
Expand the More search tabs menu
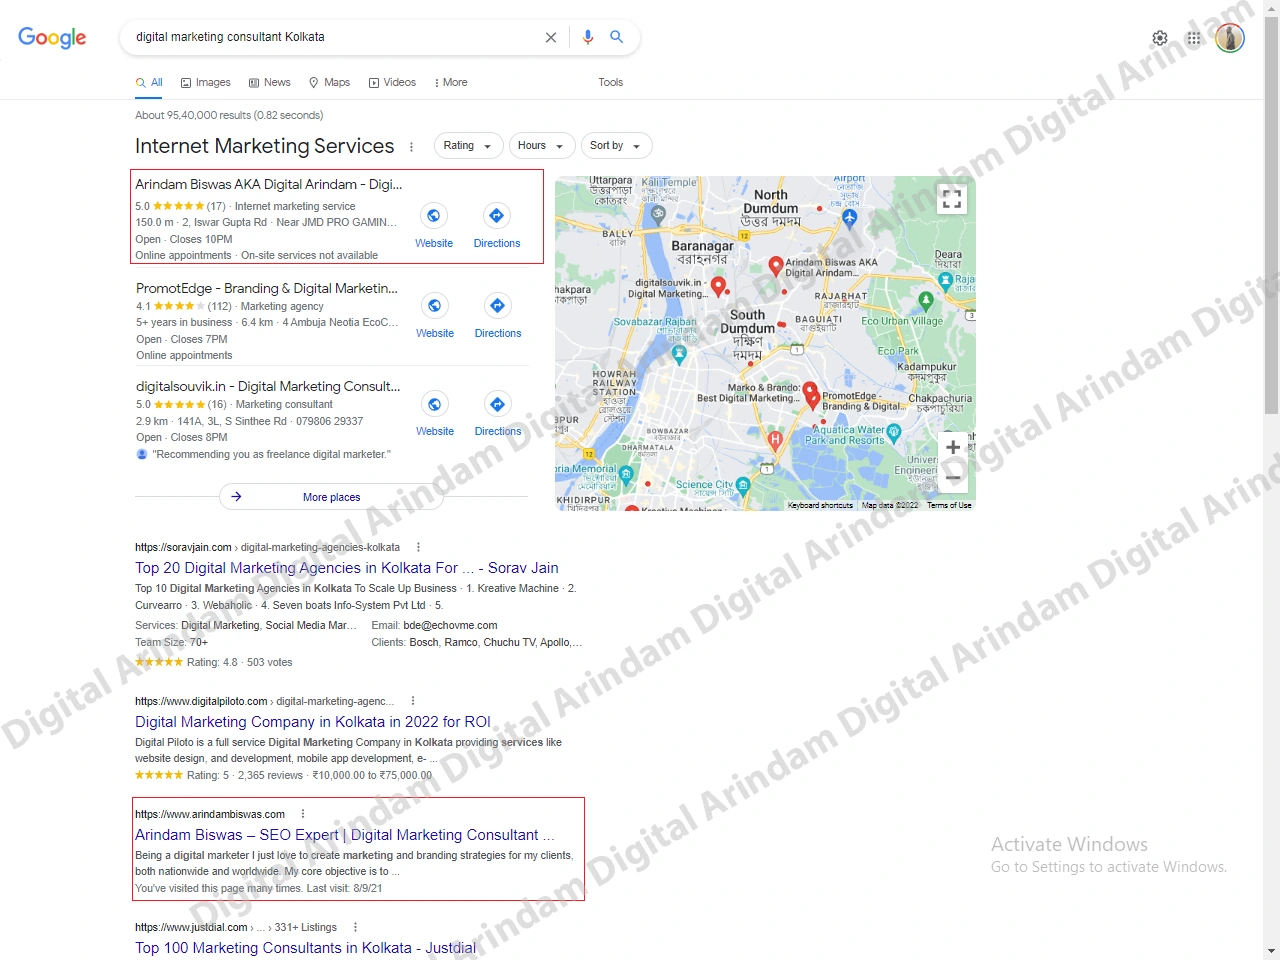point(451,82)
